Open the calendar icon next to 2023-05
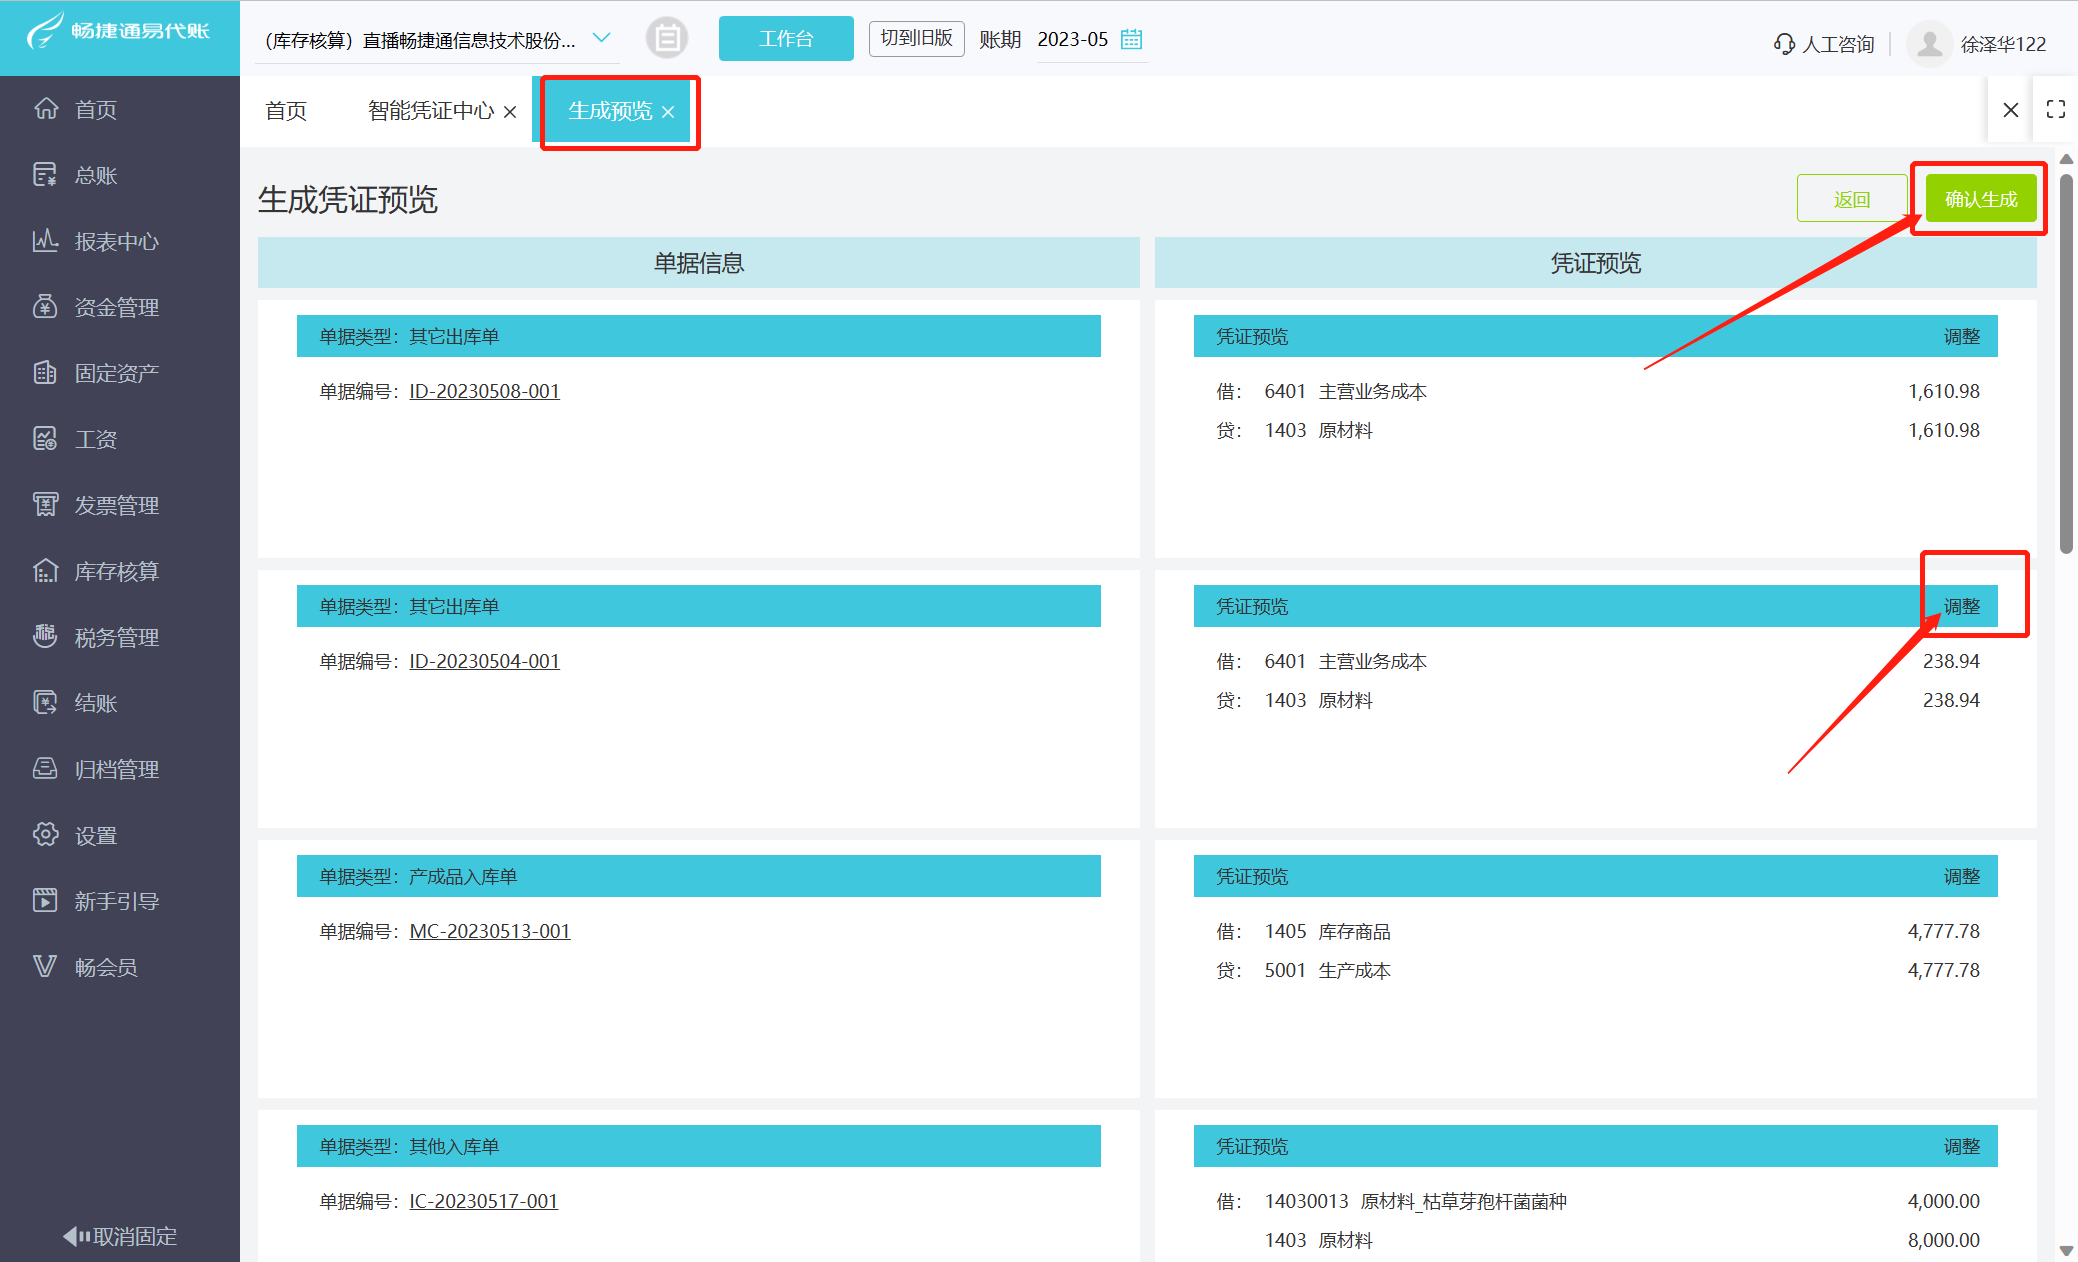 click(x=1131, y=39)
